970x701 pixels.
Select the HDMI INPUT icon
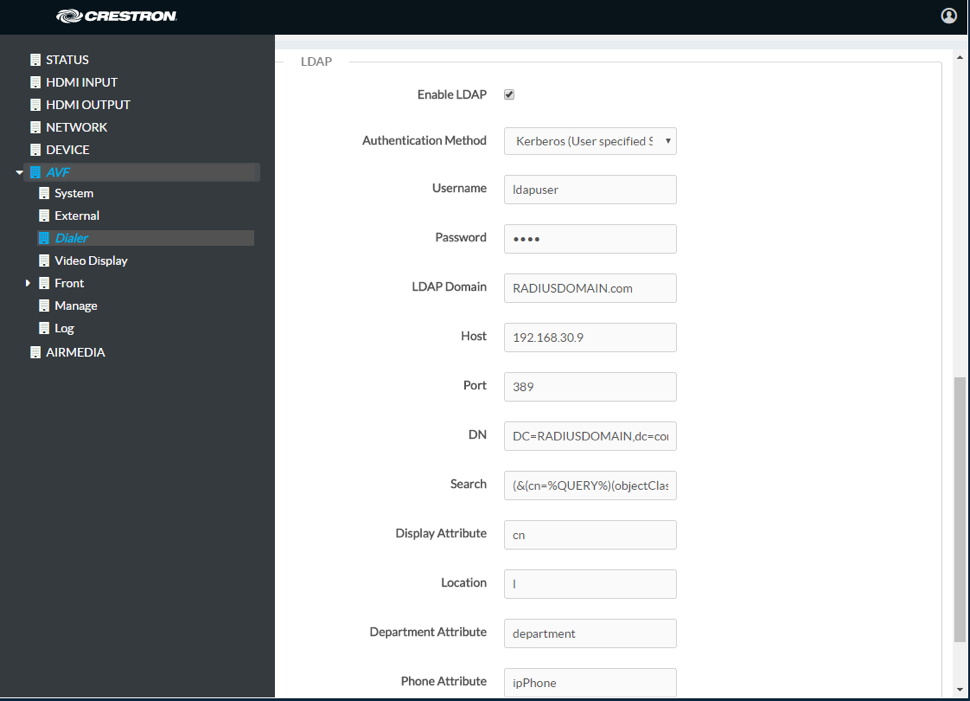pos(35,82)
